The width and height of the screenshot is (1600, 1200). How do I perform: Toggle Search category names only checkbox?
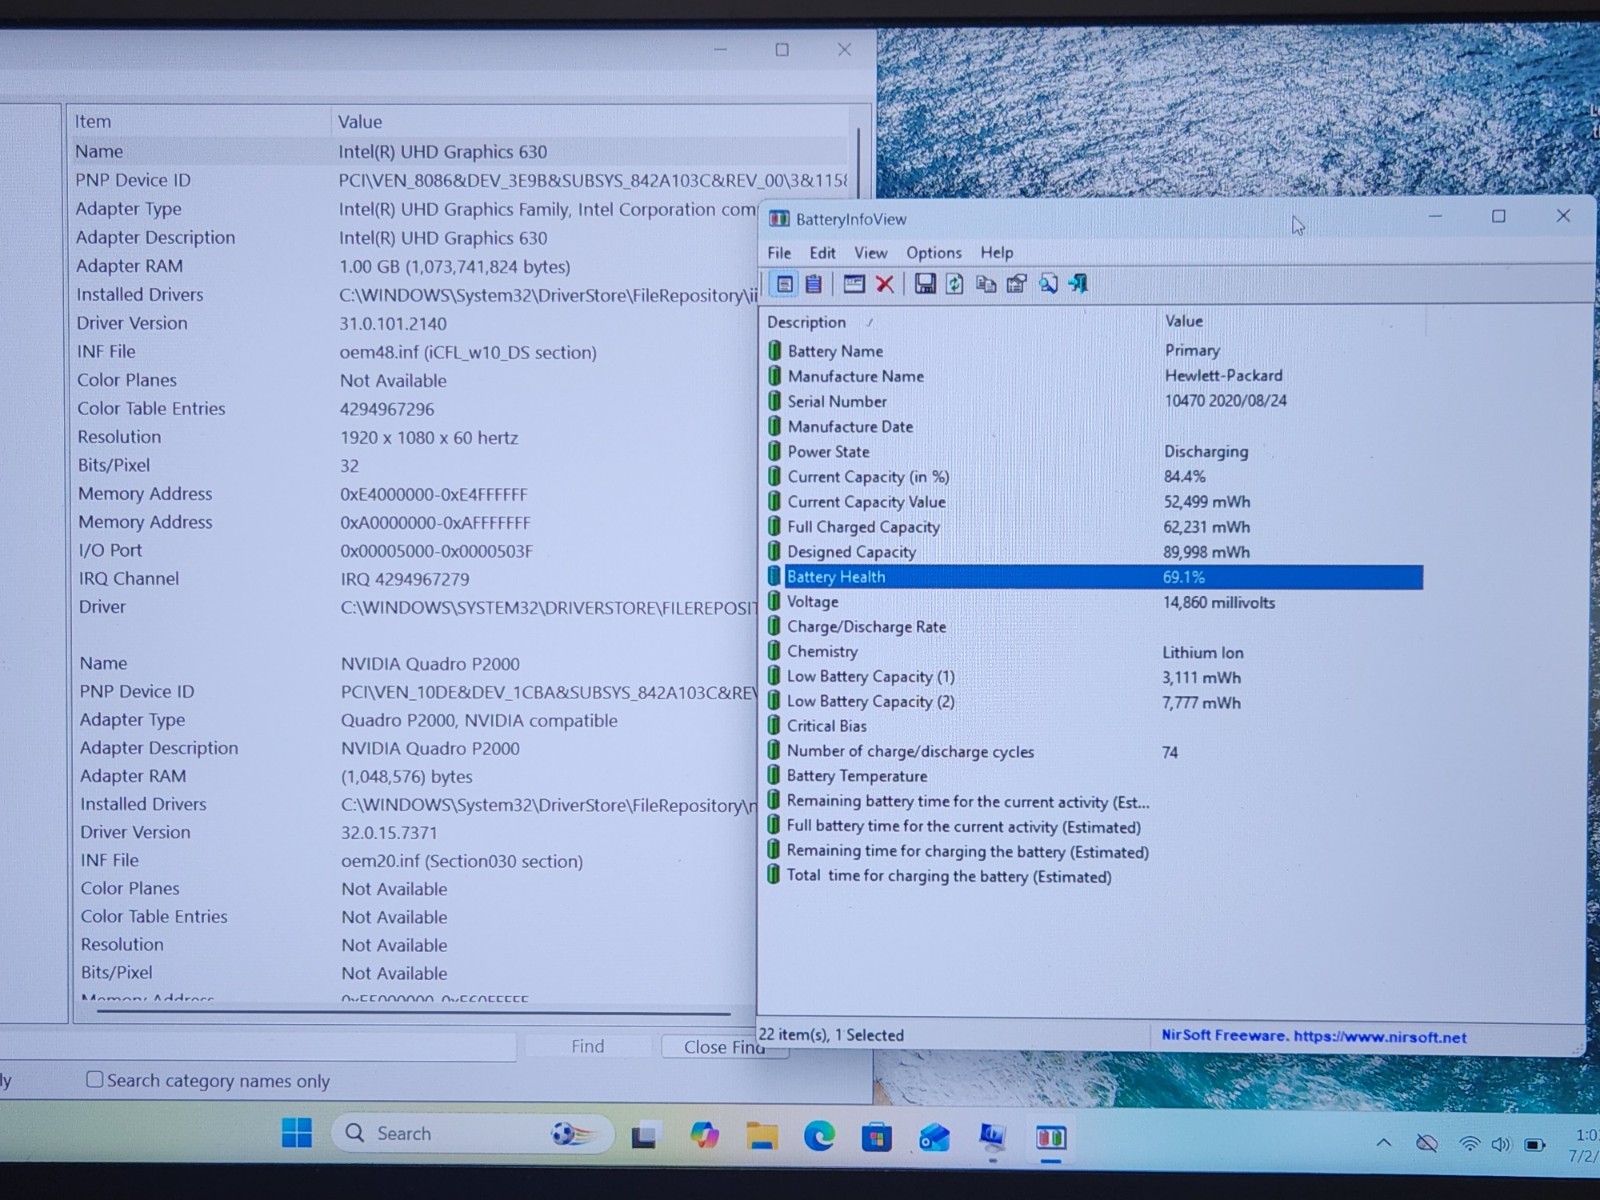tap(95, 1079)
